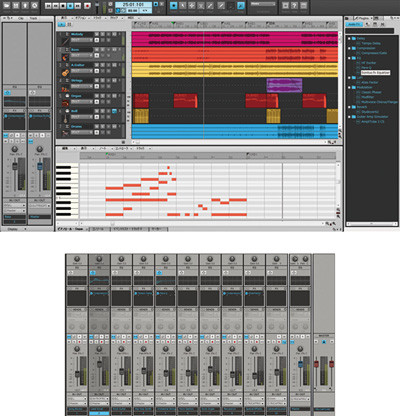
Task: Enable EQ on the second console strip
Action: 93,273
